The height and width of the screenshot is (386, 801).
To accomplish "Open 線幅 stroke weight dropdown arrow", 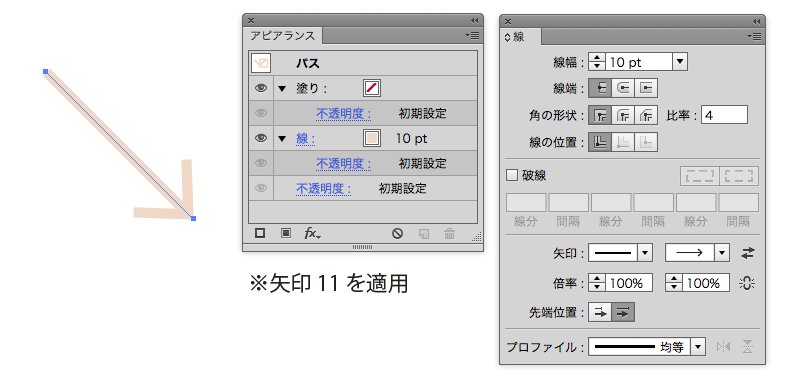I will [679, 62].
